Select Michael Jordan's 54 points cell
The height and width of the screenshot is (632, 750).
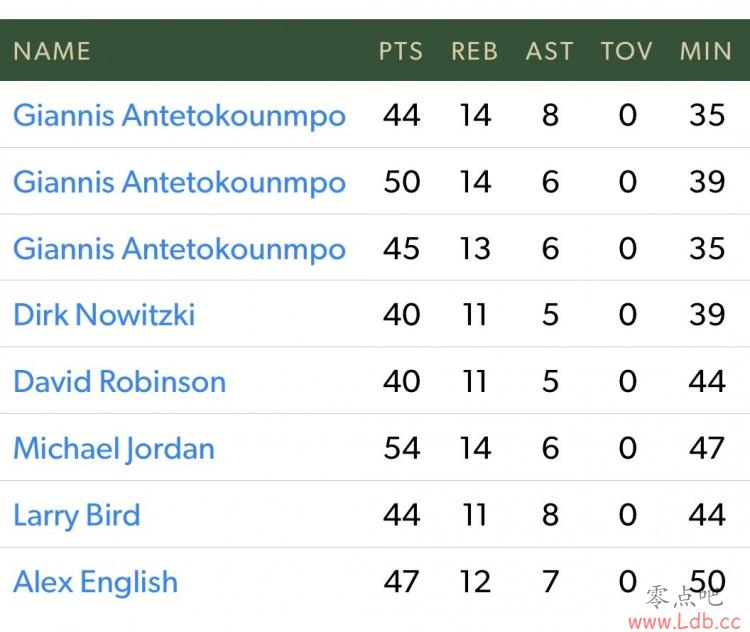coord(402,448)
